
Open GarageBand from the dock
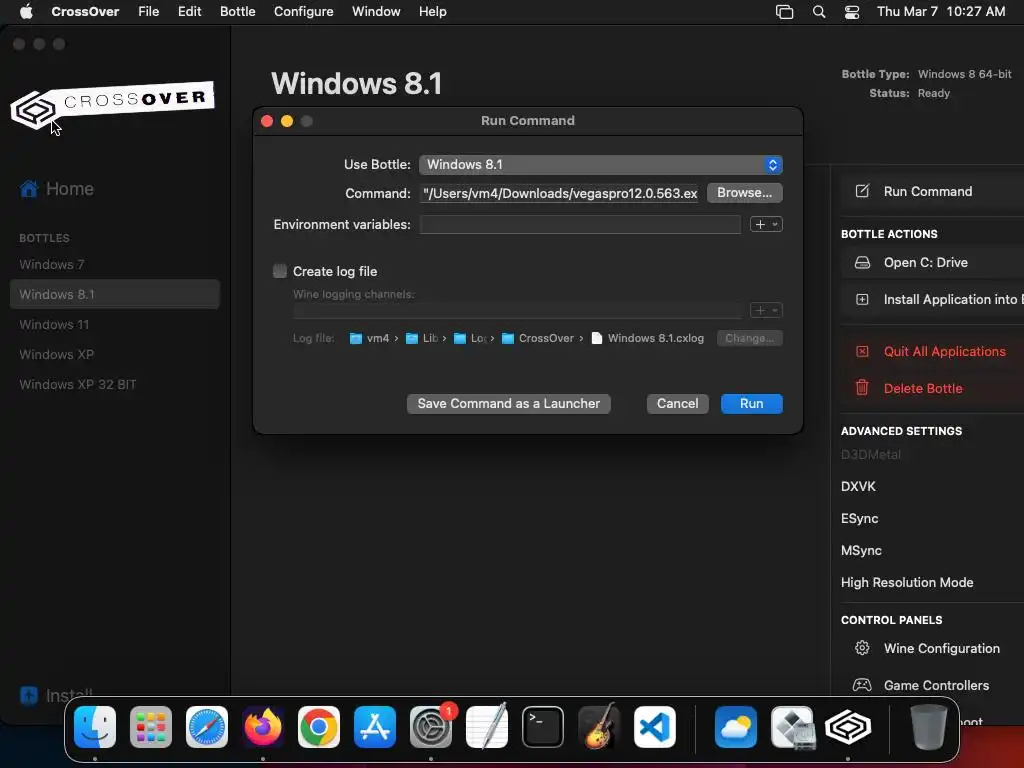(599, 727)
